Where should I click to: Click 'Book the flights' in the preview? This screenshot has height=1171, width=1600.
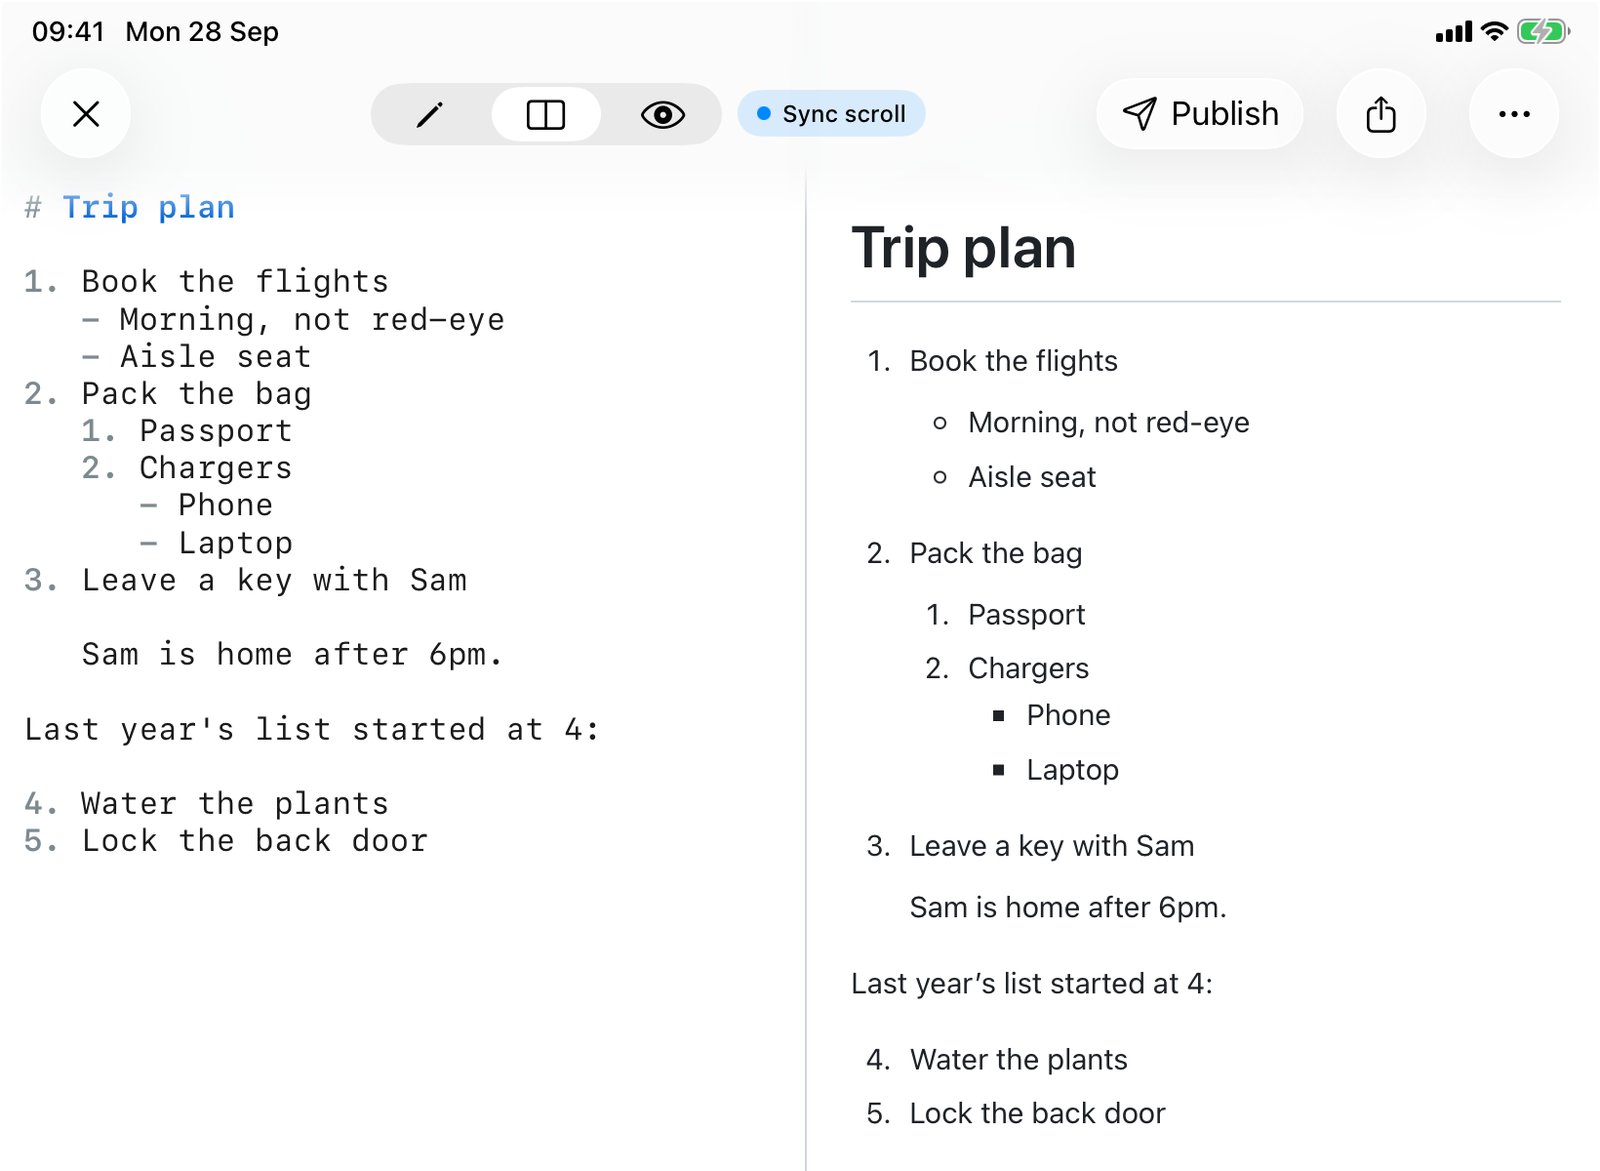pos(1014,361)
